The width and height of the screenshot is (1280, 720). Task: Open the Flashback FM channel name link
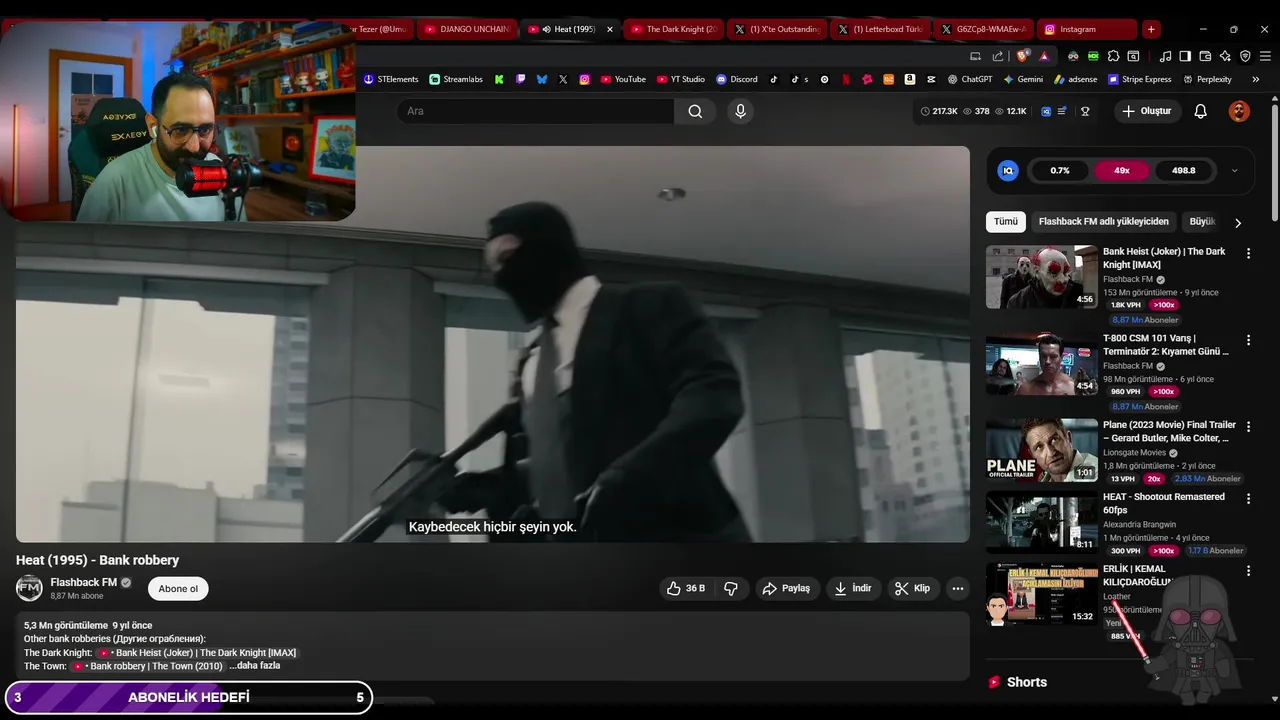(x=84, y=582)
